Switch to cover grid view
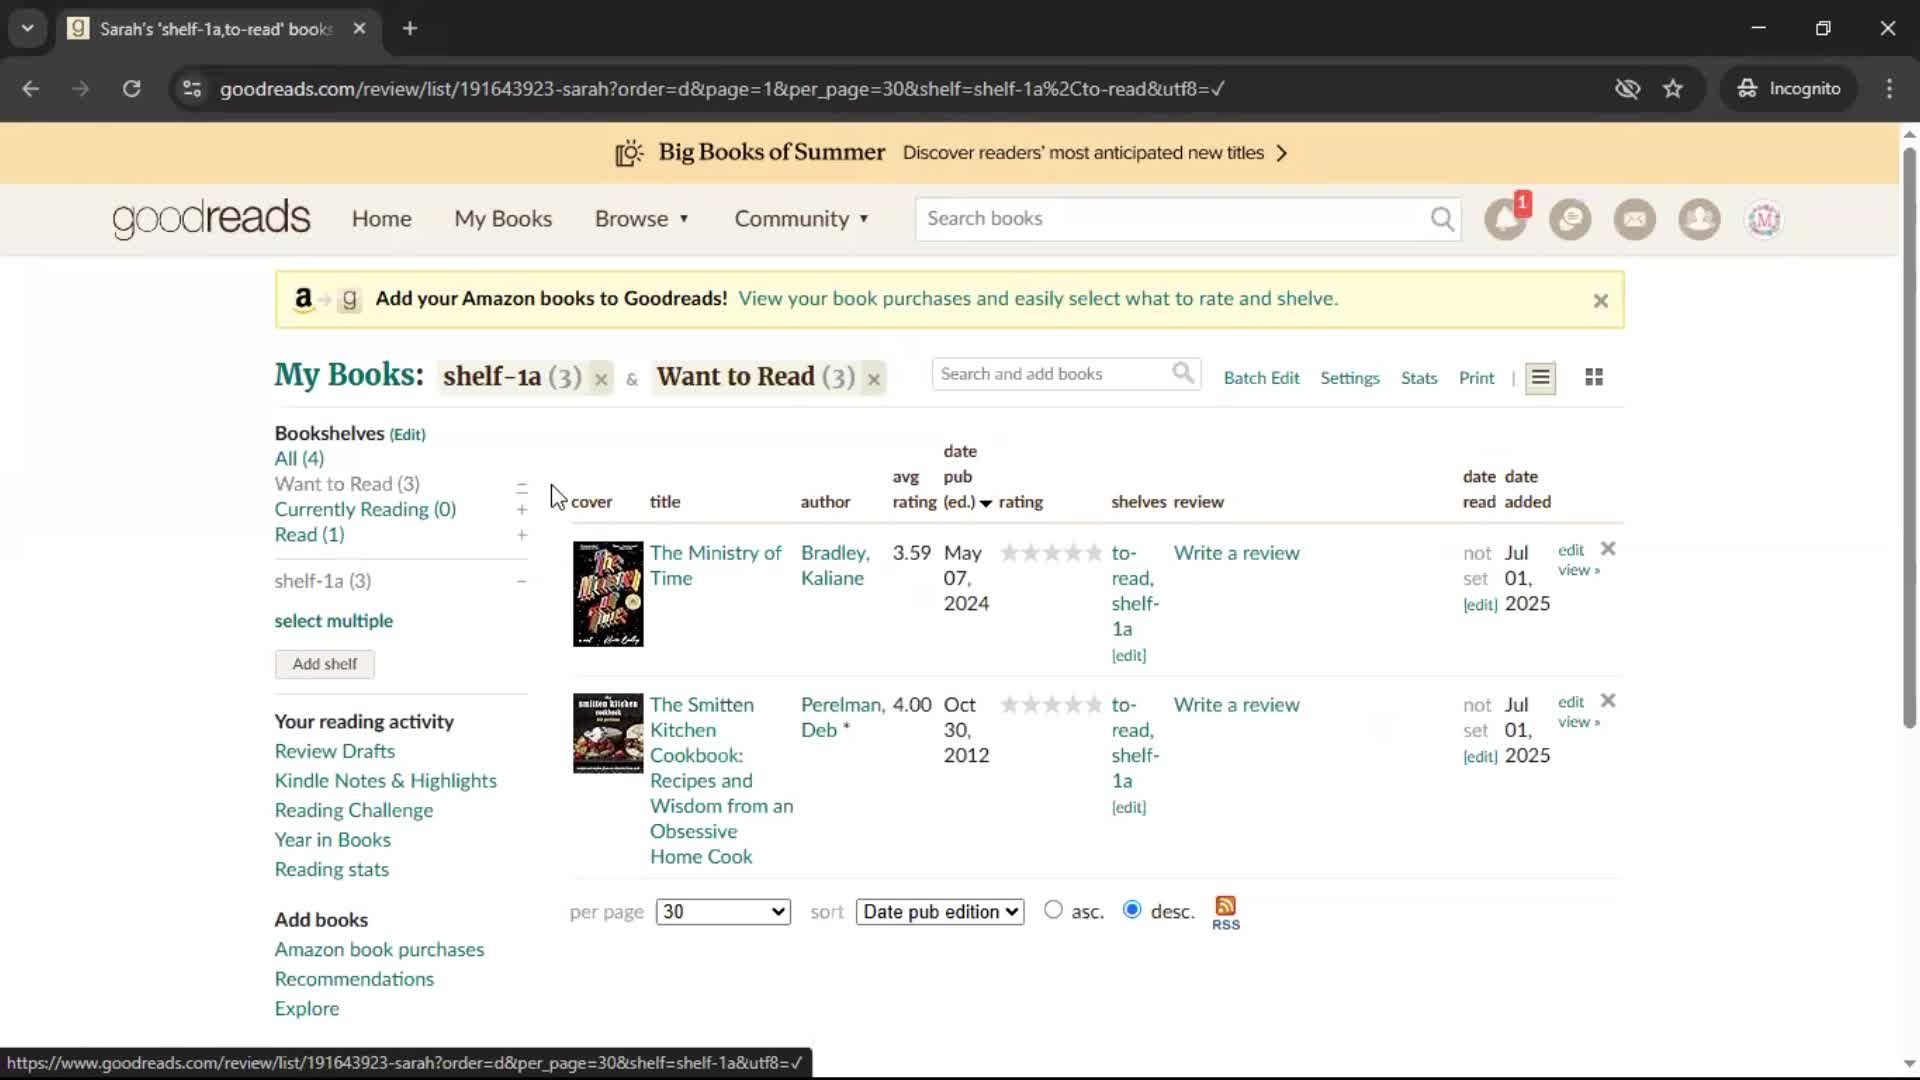The width and height of the screenshot is (1920, 1080). click(x=1594, y=377)
